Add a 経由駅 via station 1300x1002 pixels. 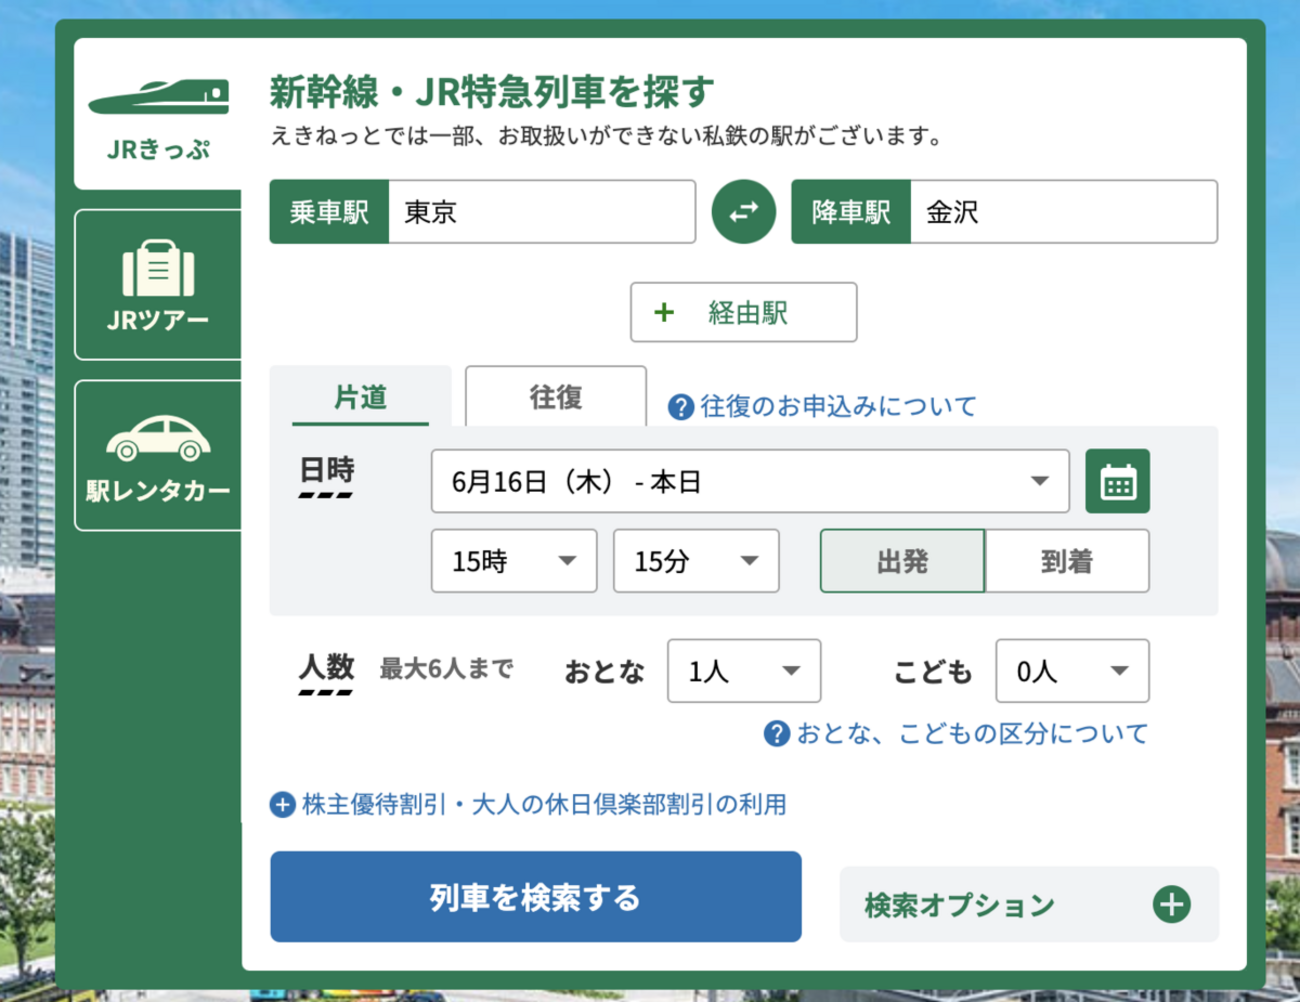(x=743, y=313)
